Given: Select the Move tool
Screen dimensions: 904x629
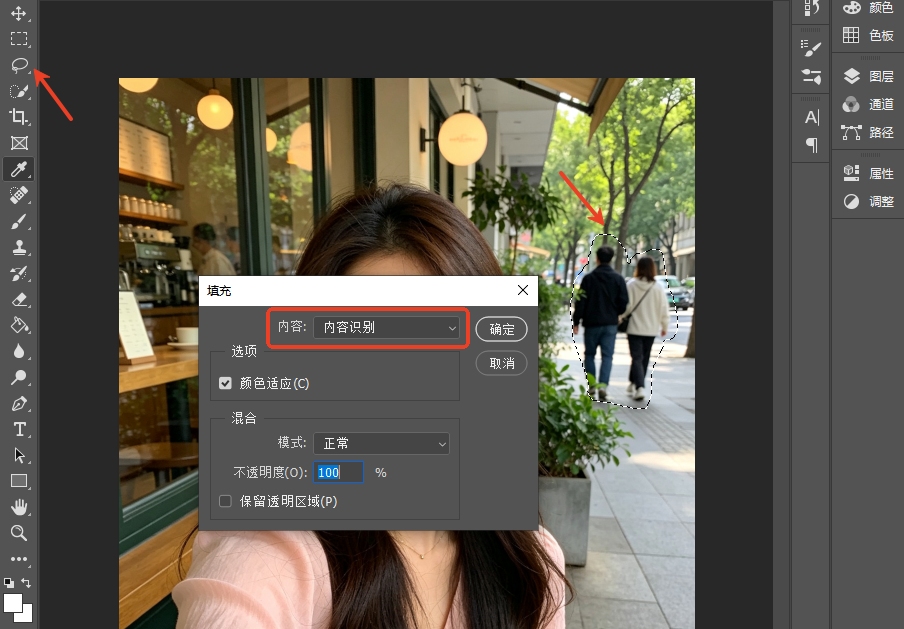Looking at the screenshot, I should tap(18, 13).
